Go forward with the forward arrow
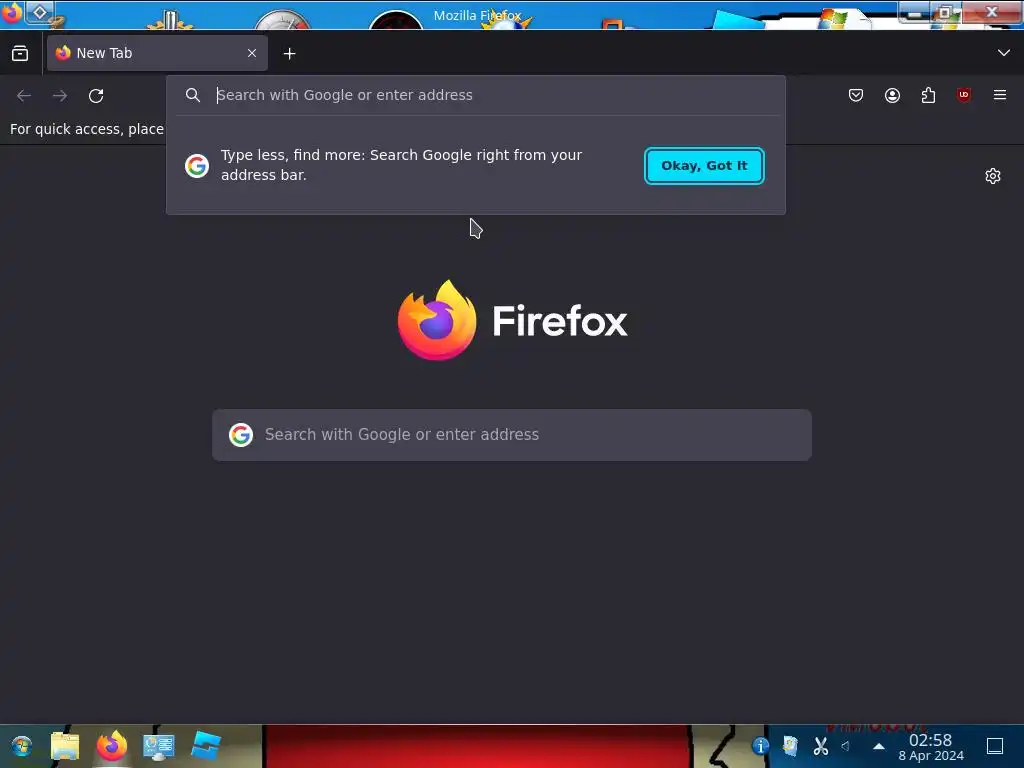The image size is (1024, 768). (60, 95)
